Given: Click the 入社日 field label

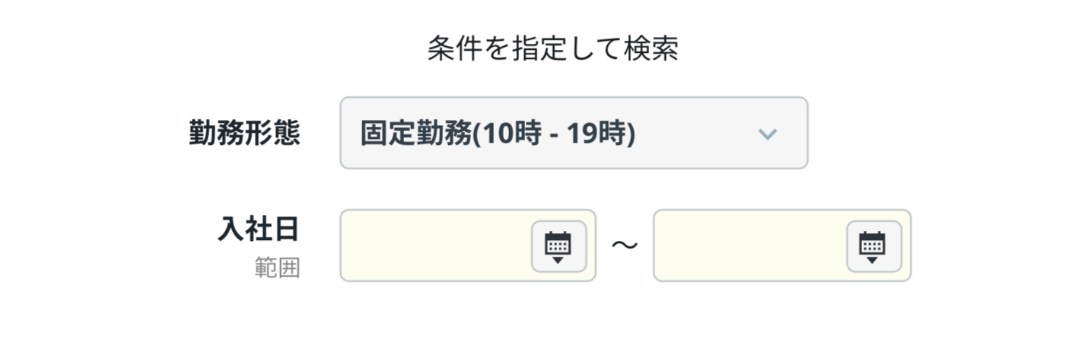Looking at the screenshot, I should [x=259, y=229].
